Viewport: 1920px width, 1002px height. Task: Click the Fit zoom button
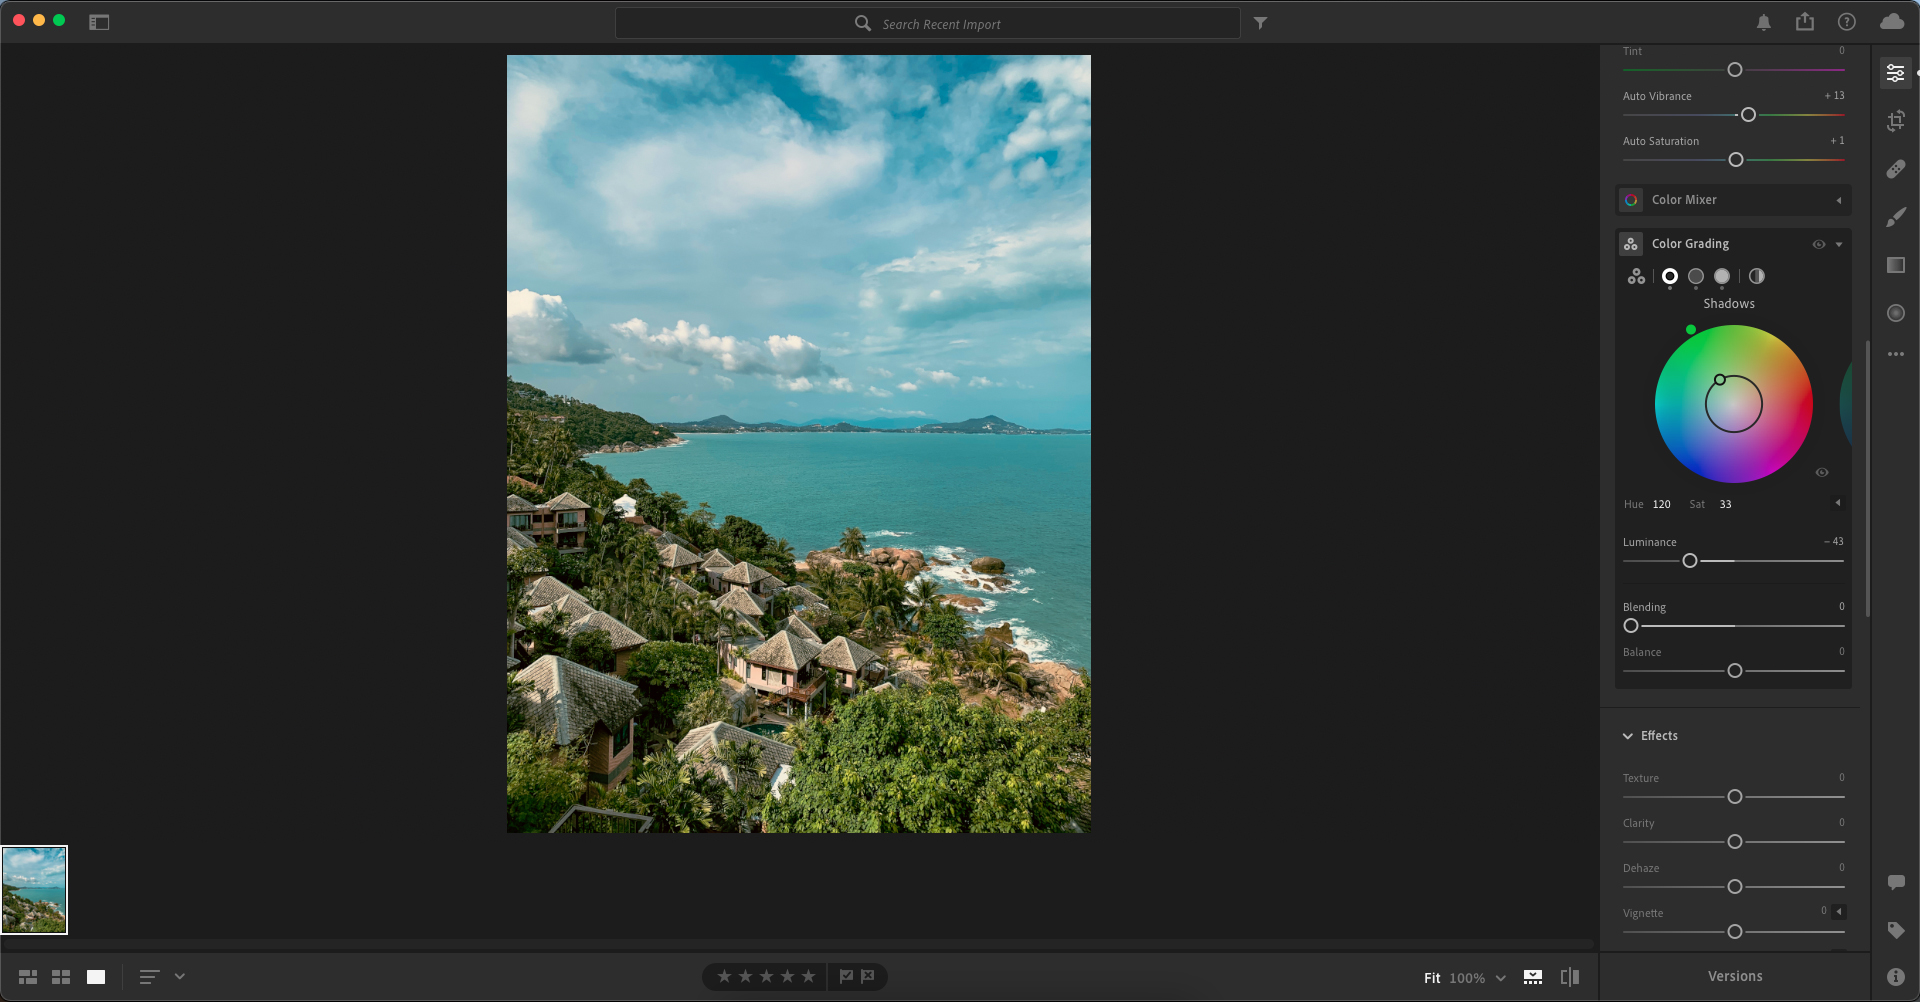pos(1432,978)
